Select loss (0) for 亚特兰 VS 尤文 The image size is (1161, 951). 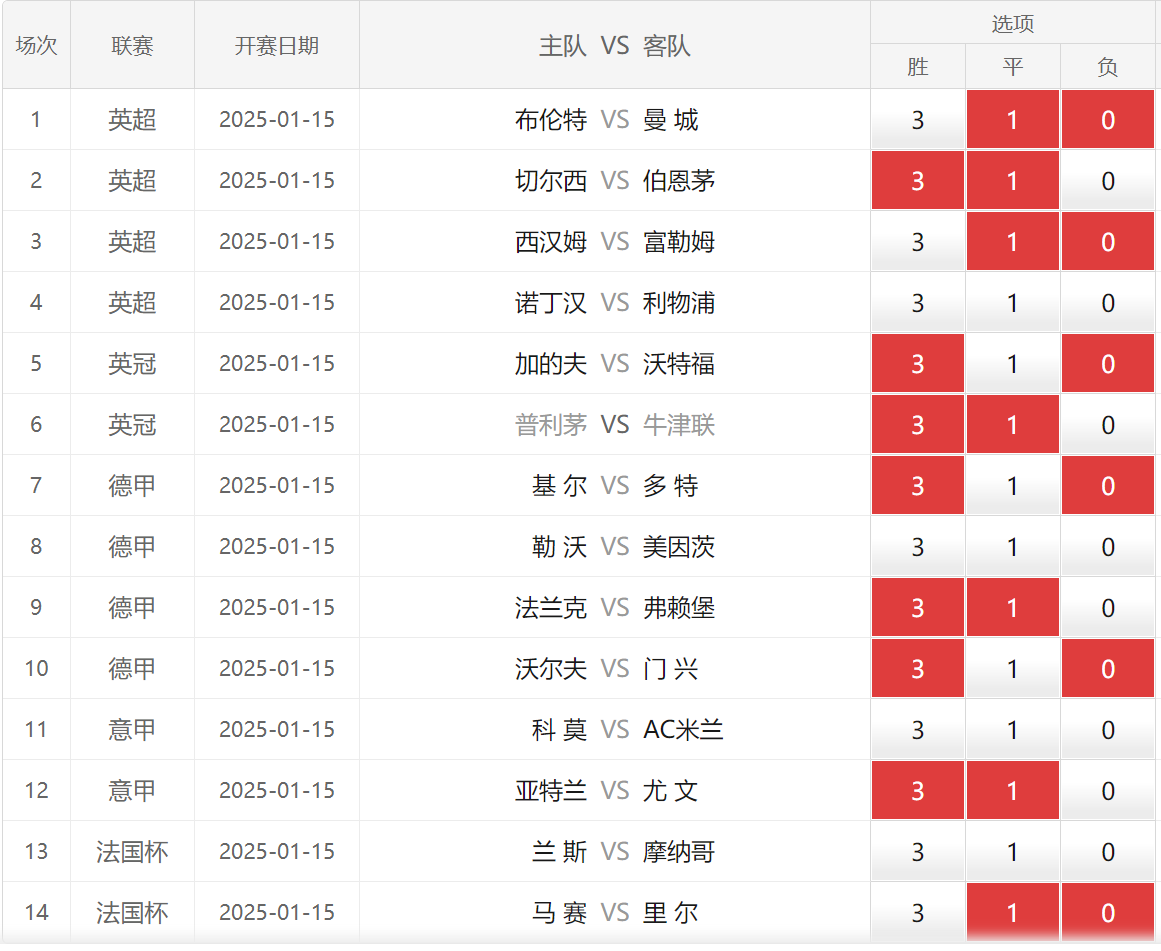1108,791
